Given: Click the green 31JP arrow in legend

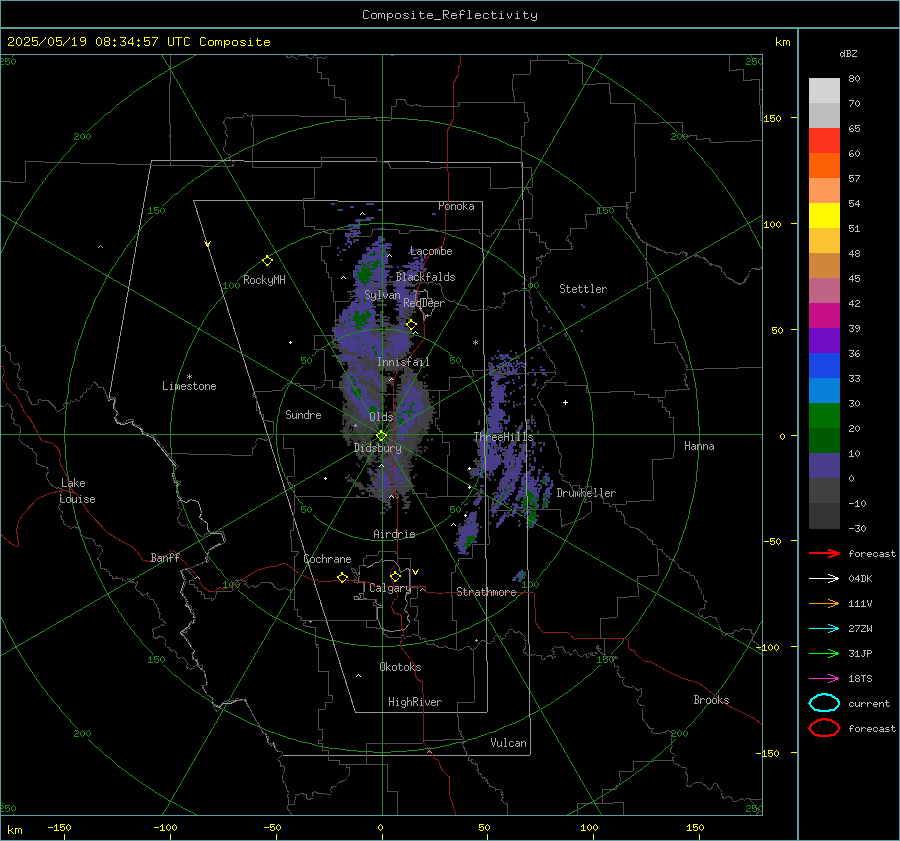Looking at the screenshot, I should pos(824,653).
